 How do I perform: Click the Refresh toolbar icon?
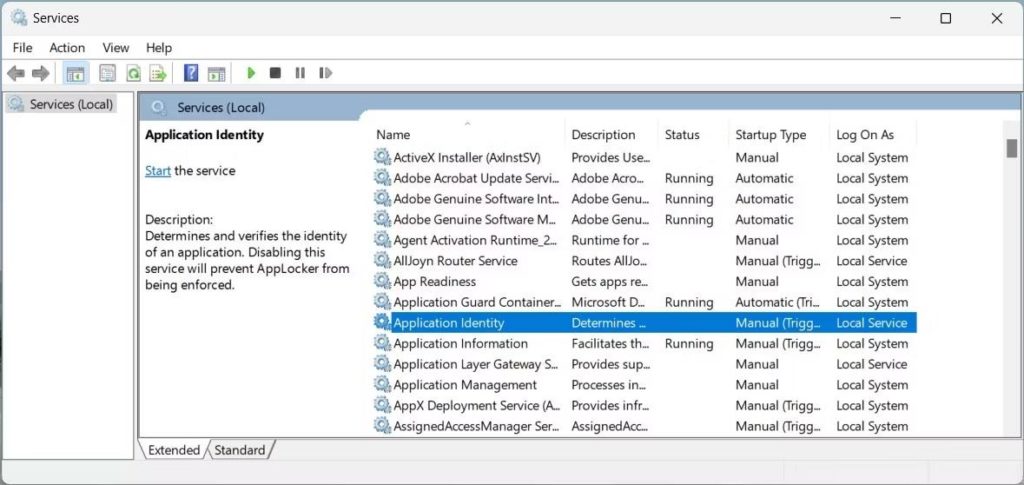coord(132,73)
